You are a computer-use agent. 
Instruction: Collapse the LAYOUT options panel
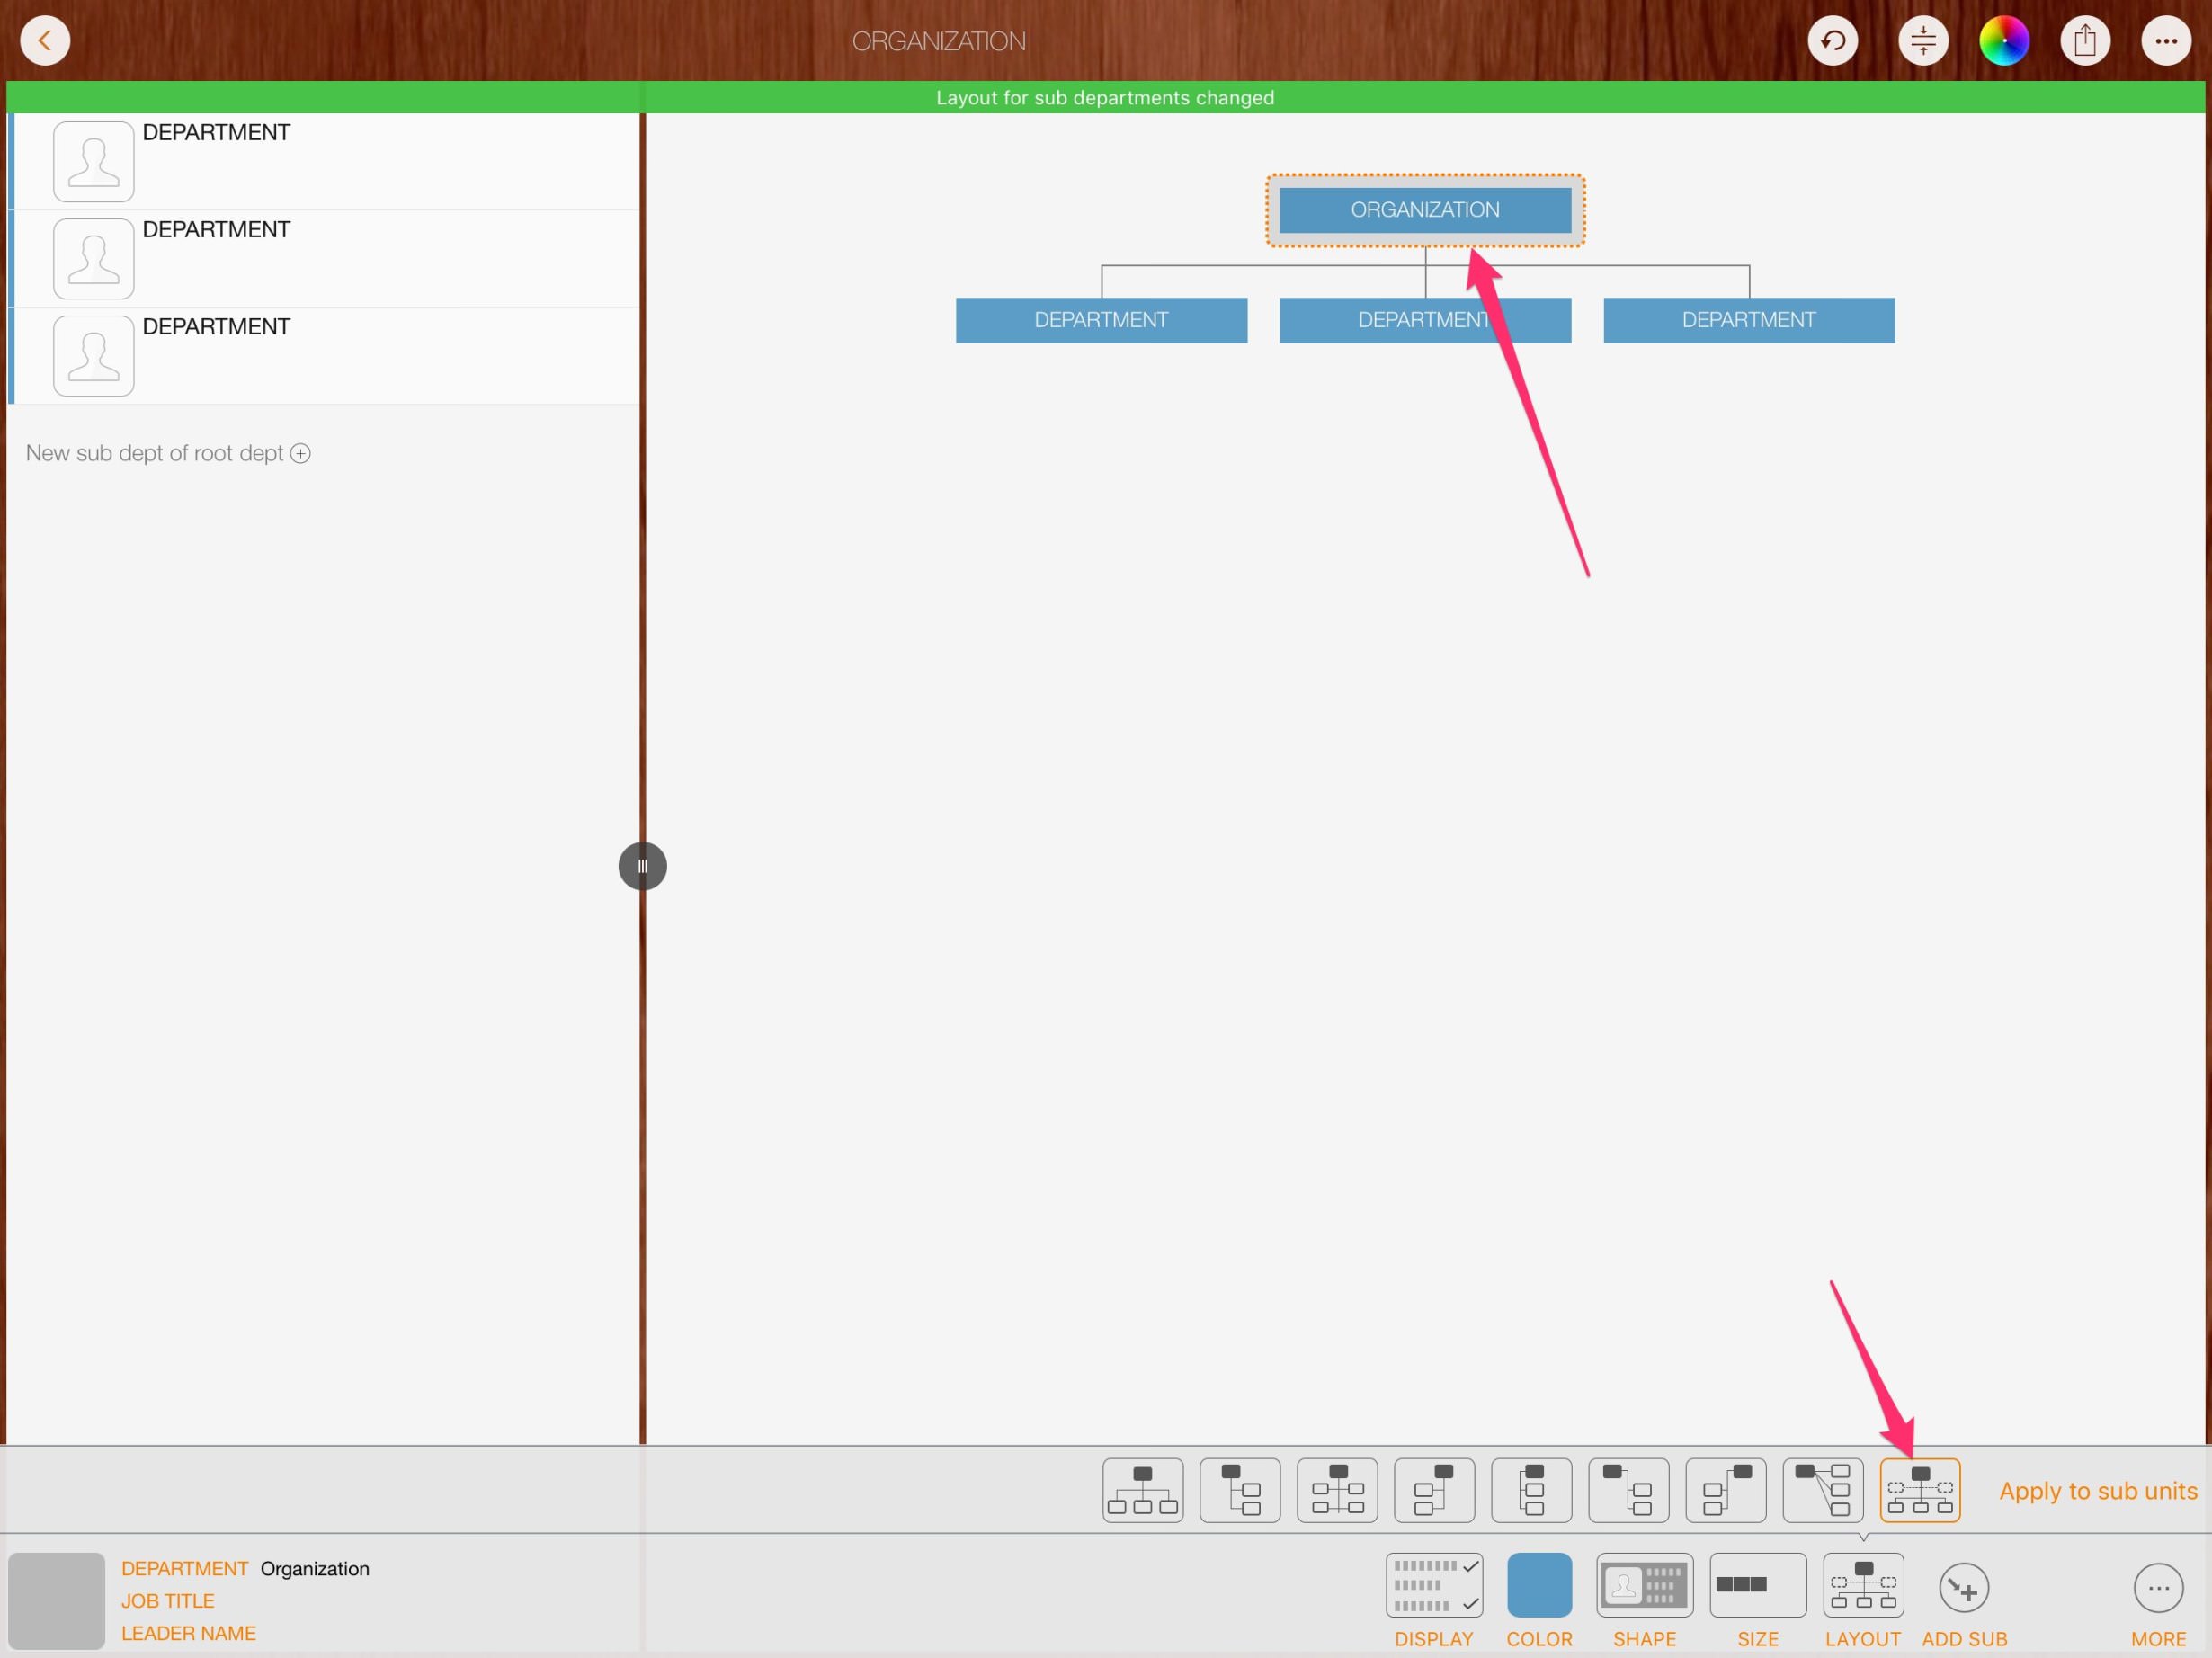1862,1585
